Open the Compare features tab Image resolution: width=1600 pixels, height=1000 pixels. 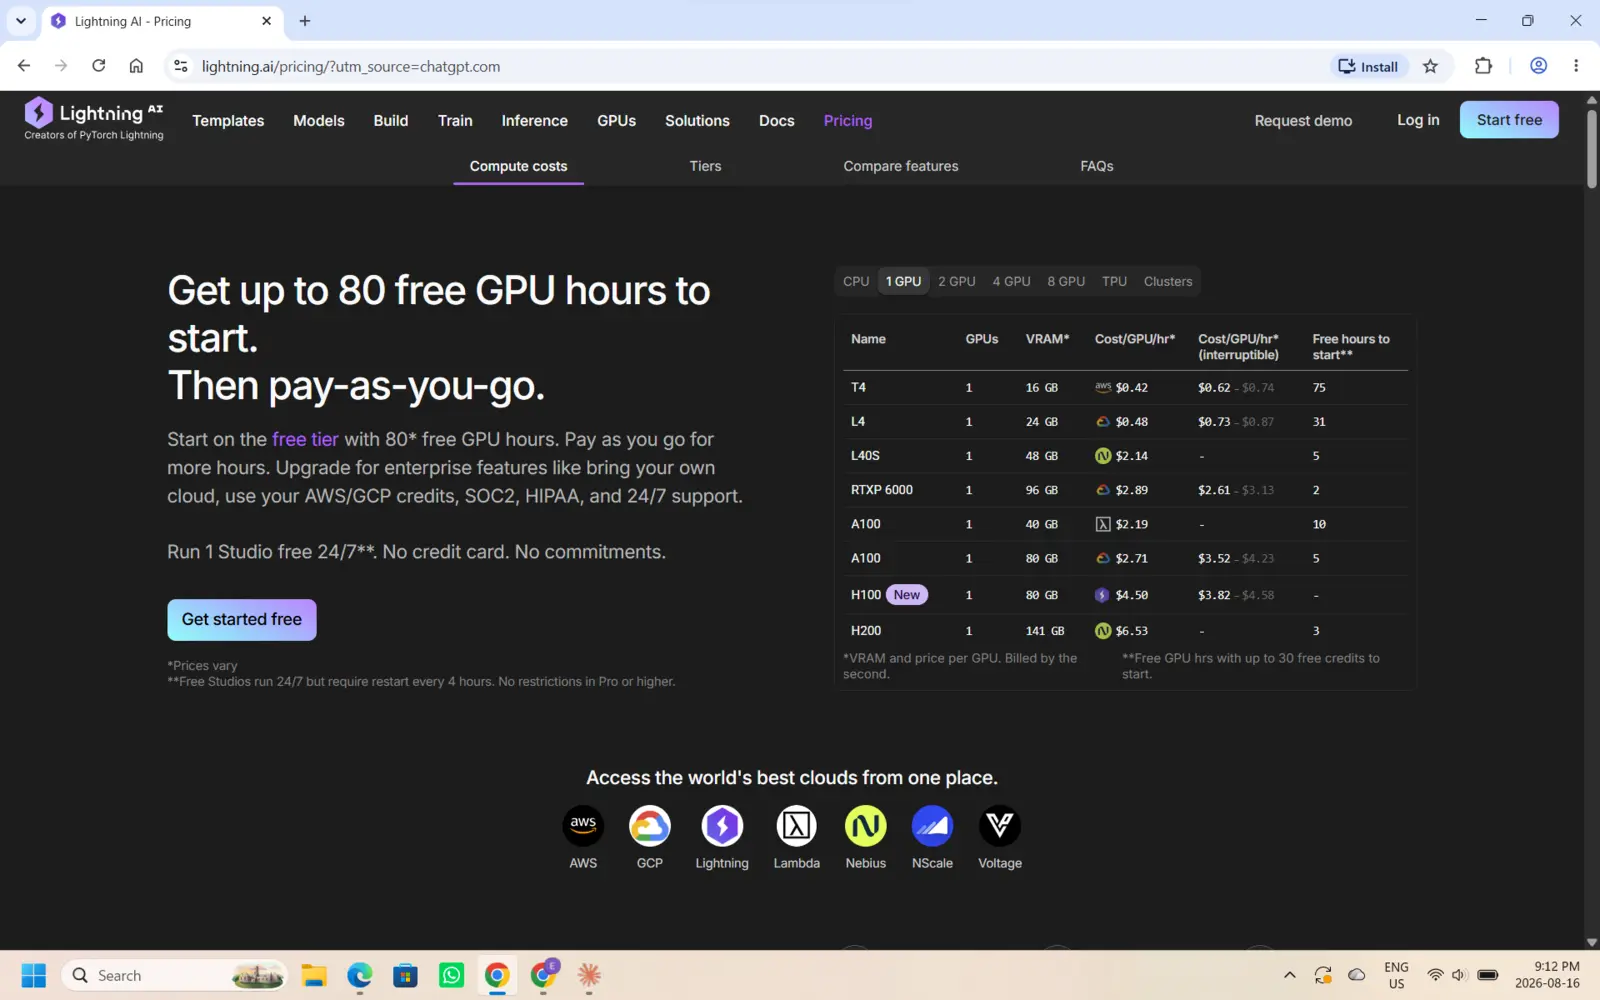pyautogui.click(x=901, y=166)
